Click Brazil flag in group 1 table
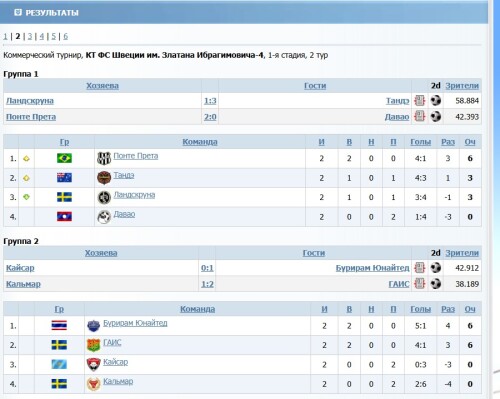The height and width of the screenshot is (399, 500). point(64,158)
